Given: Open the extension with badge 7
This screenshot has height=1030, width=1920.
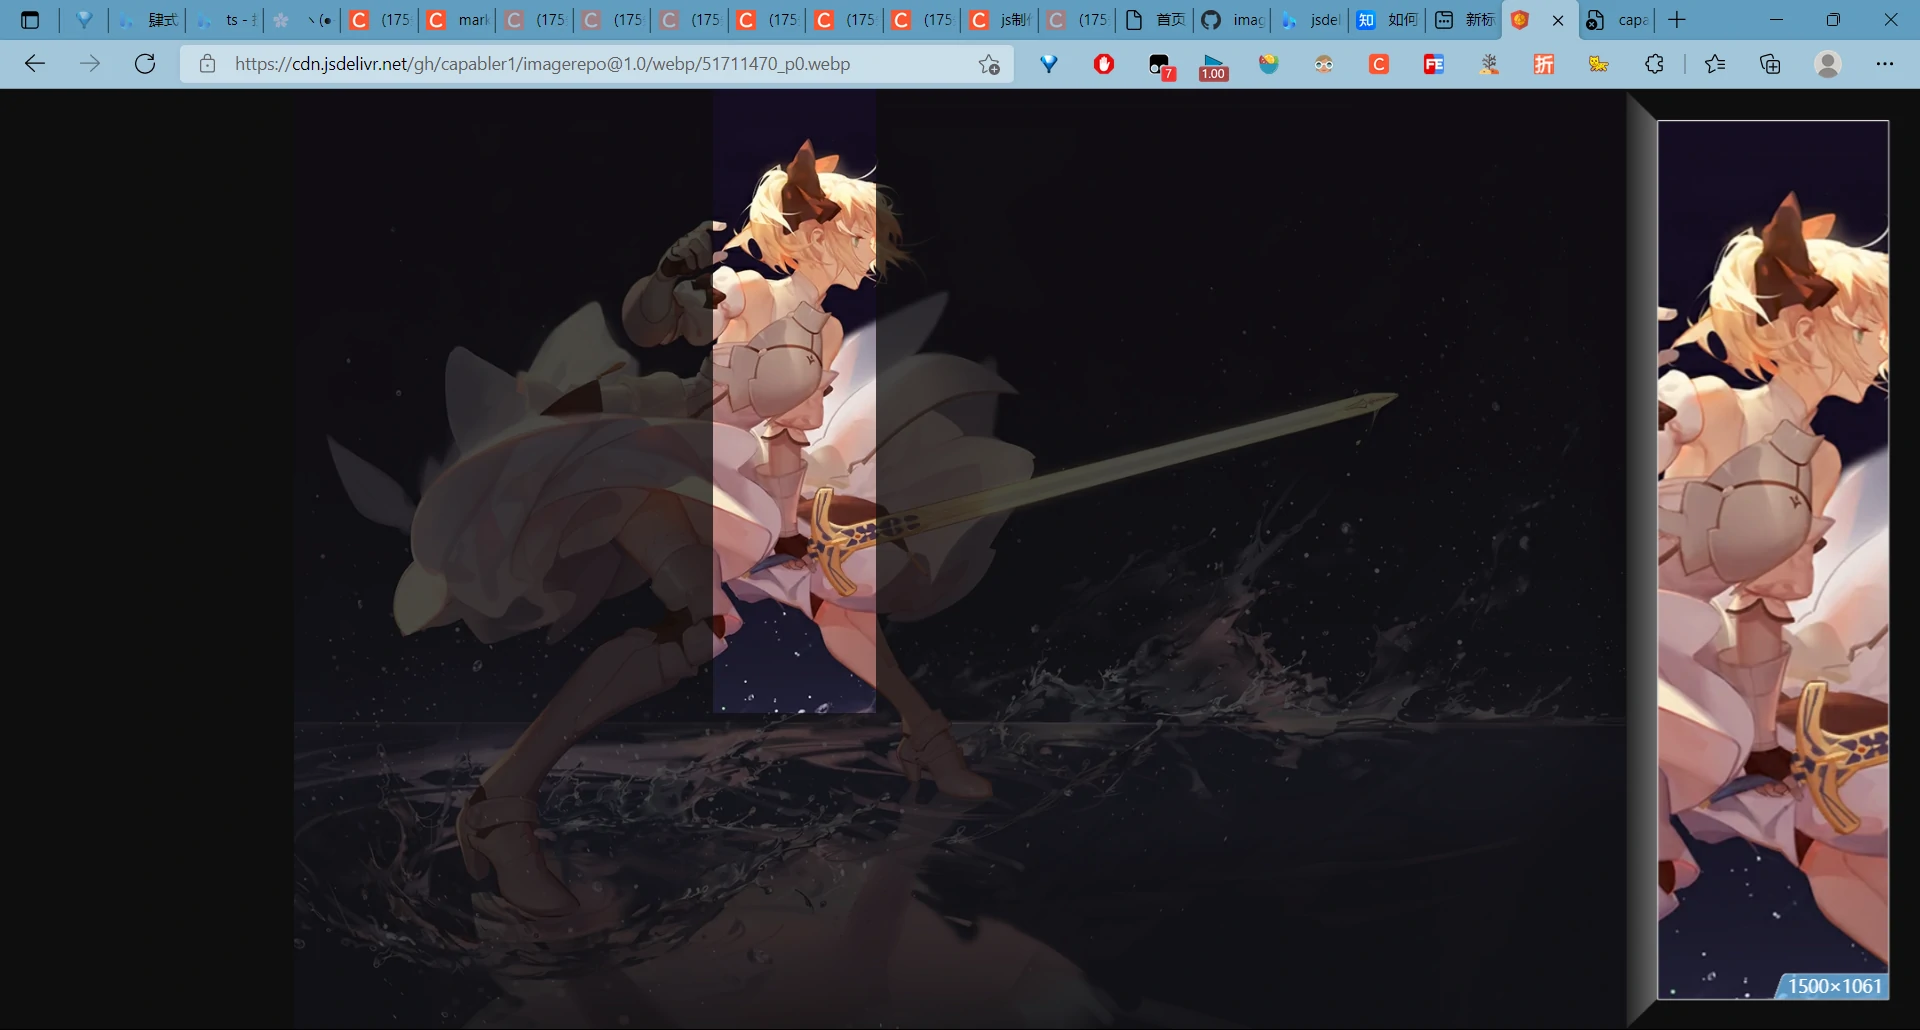Looking at the screenshot, I should [1160, 66].
